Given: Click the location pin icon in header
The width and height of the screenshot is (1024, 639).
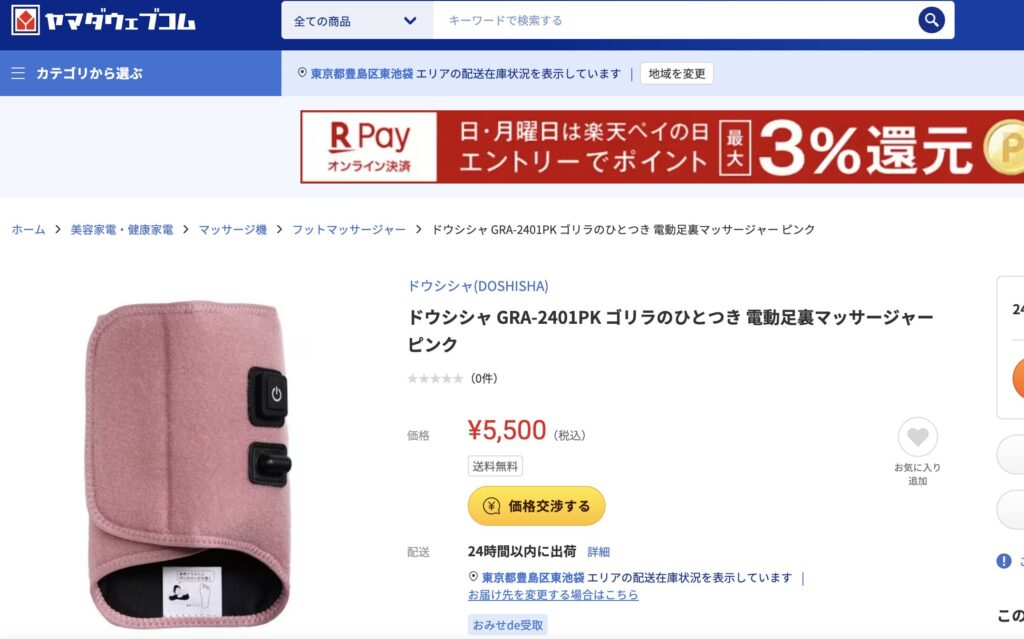Looking at the screenshot, I should [x=302, y=73].
